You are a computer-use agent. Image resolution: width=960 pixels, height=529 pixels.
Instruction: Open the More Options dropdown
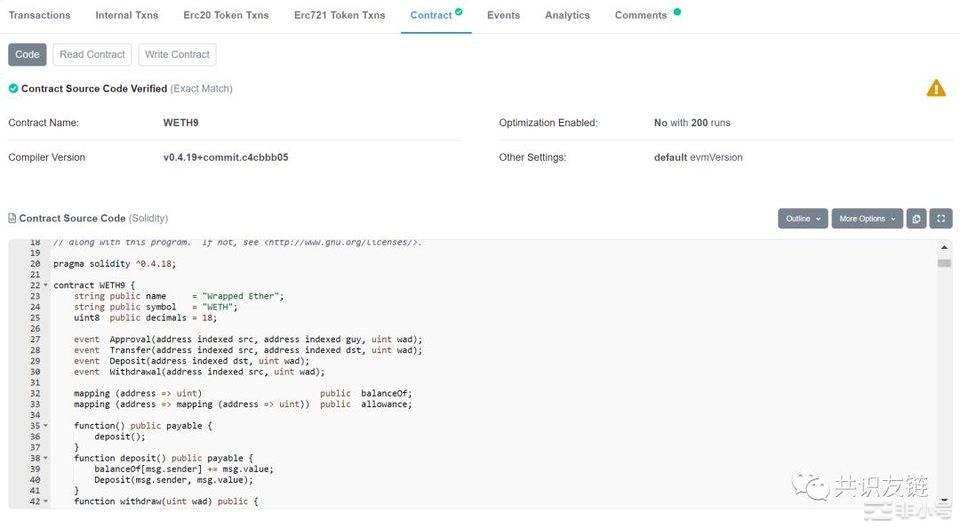pyautogui.click(x=867, y=219)
